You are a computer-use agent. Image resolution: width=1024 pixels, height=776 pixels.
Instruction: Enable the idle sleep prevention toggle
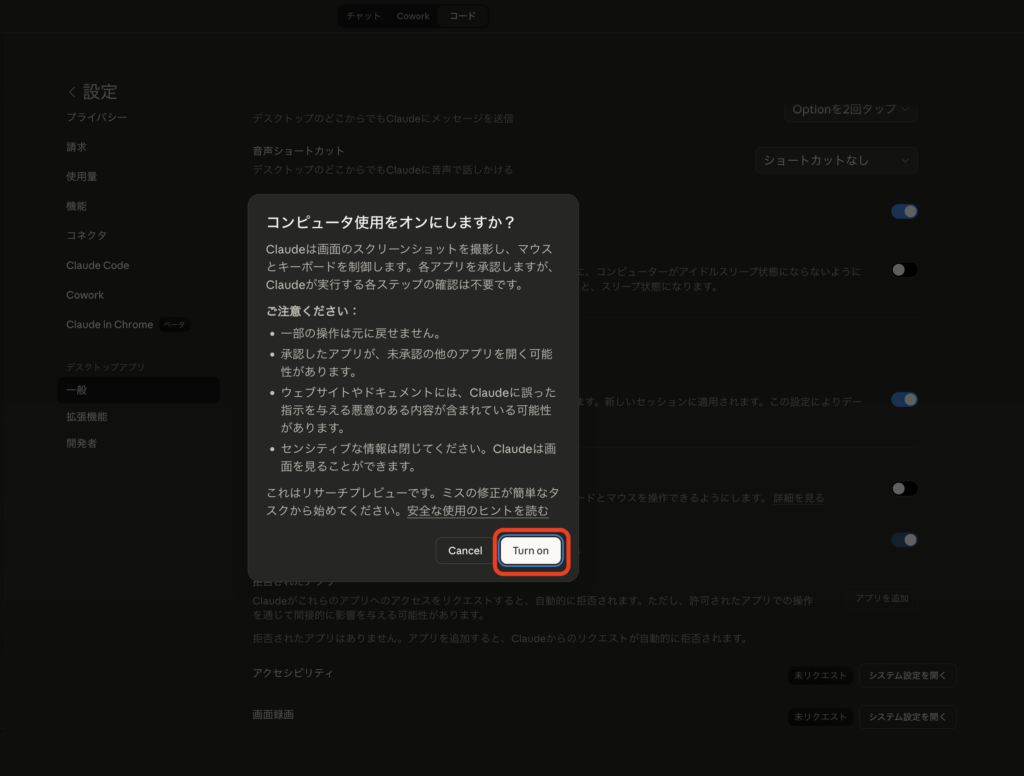tap(903, 269)
